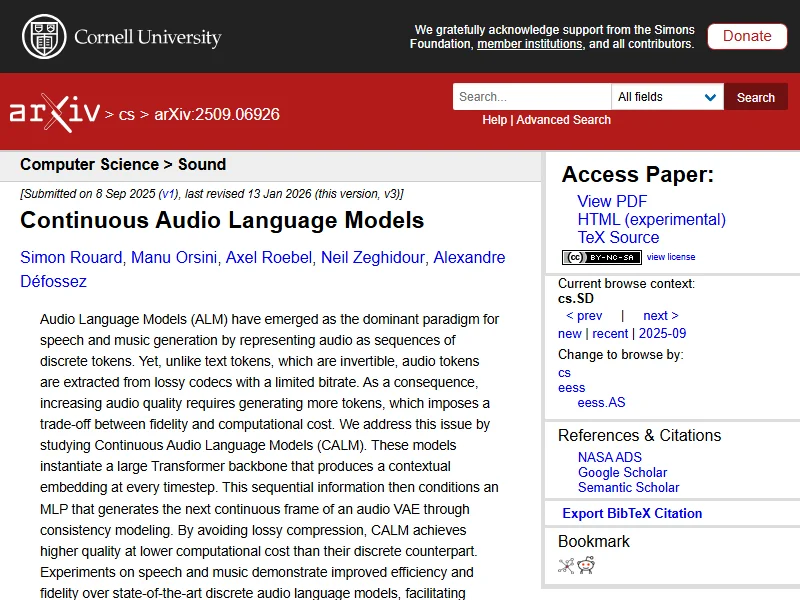This screenshot has width=800, height=600.
Task: Browse by eess.AS category
Action: pyautogui.click(x=601, y=403)
